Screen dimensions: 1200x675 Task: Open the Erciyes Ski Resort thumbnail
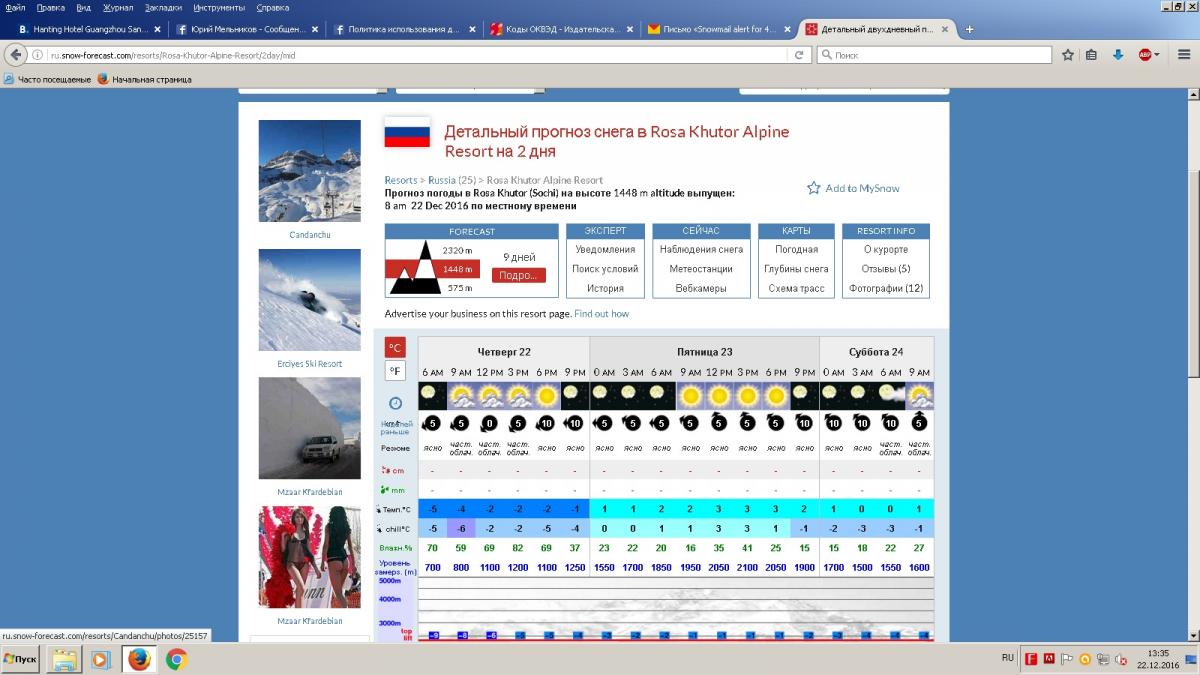point(310,300)
